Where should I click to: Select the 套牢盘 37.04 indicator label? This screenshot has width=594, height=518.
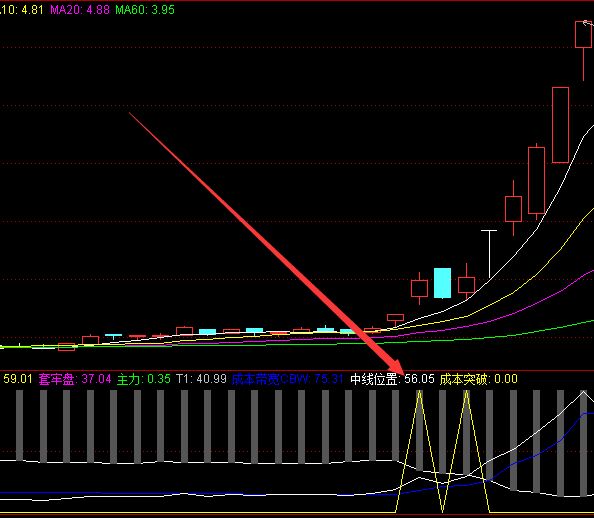pos(75,379)
